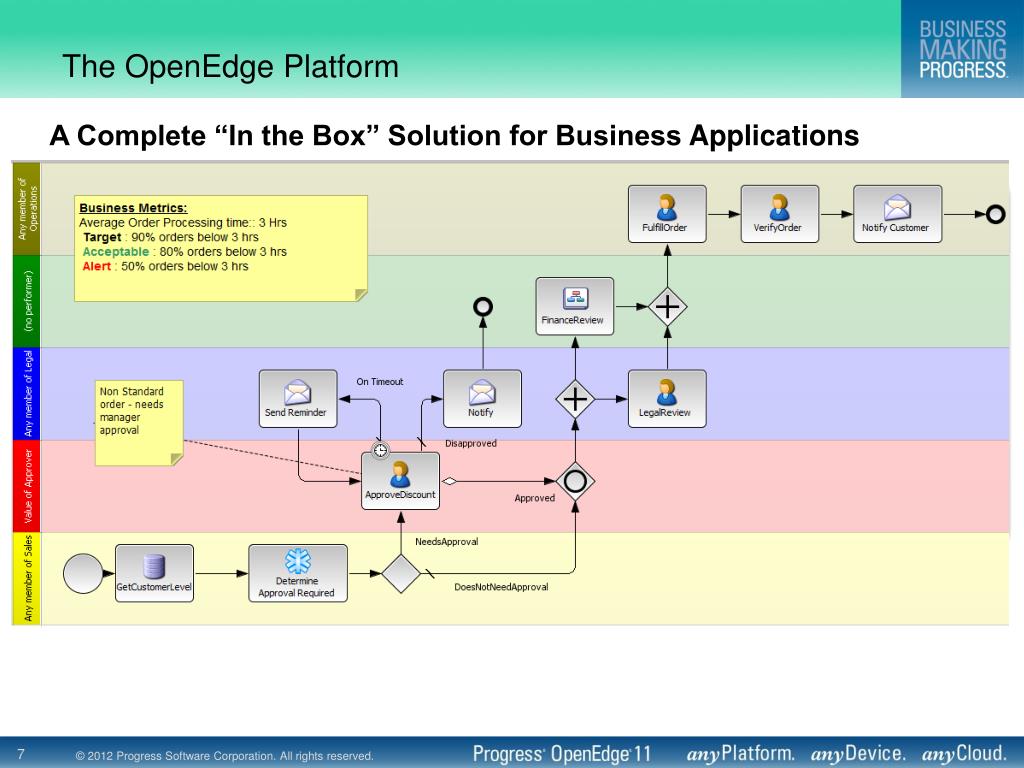Click the Any member of Legal lane header

tap(27, 394)
